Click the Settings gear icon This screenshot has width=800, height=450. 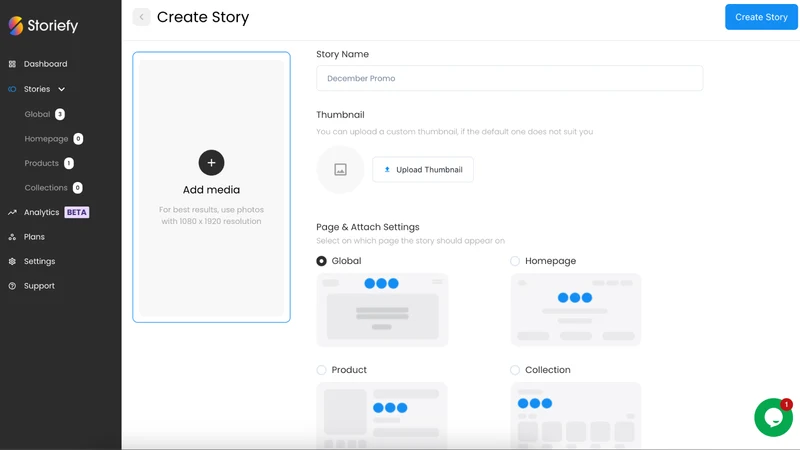pyautogui.click(x=12, y=261)
